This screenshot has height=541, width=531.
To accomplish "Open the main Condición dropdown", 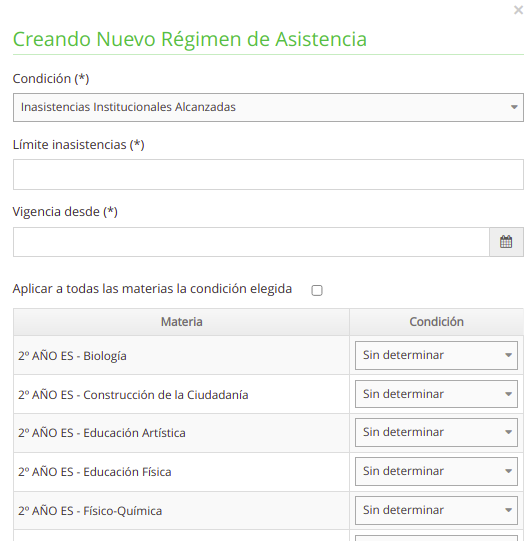I will [x=268, y=107].
